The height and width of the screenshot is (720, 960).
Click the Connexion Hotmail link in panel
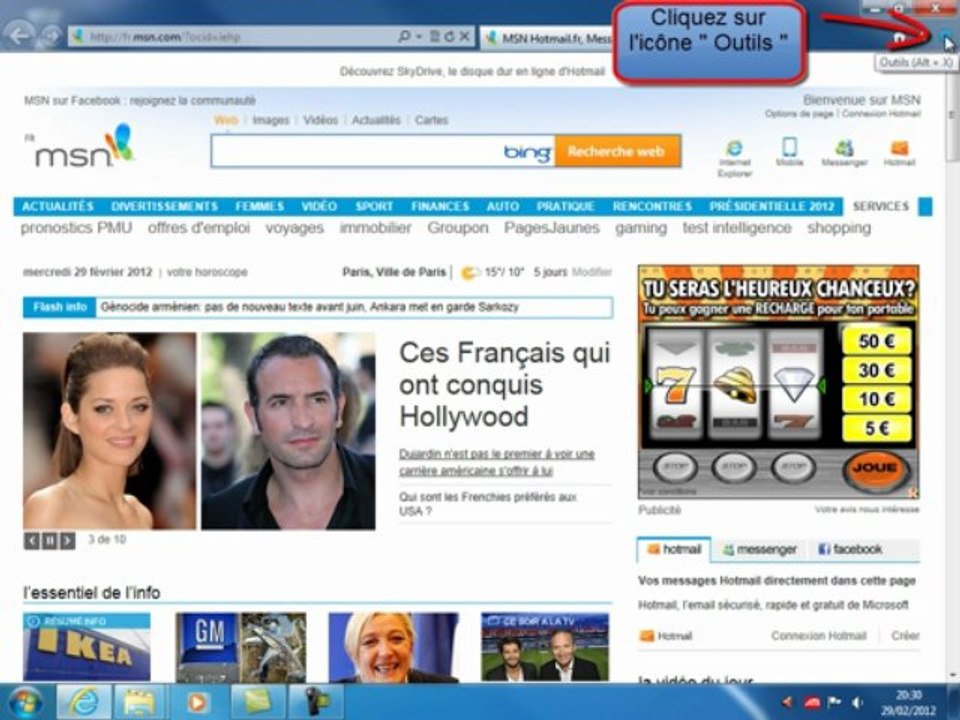819,636
